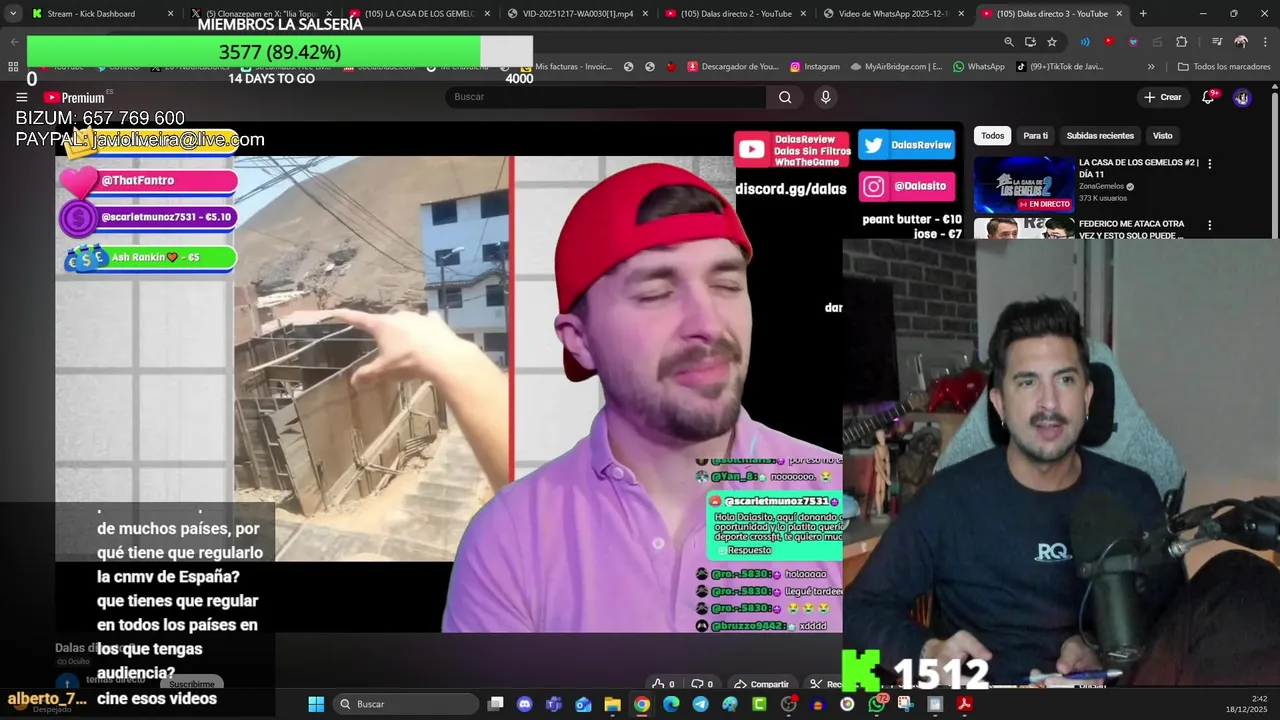Screen dimensions: 1280x720
Task: Select Subidas recientes filter chip
Action: click(1100, 136)
